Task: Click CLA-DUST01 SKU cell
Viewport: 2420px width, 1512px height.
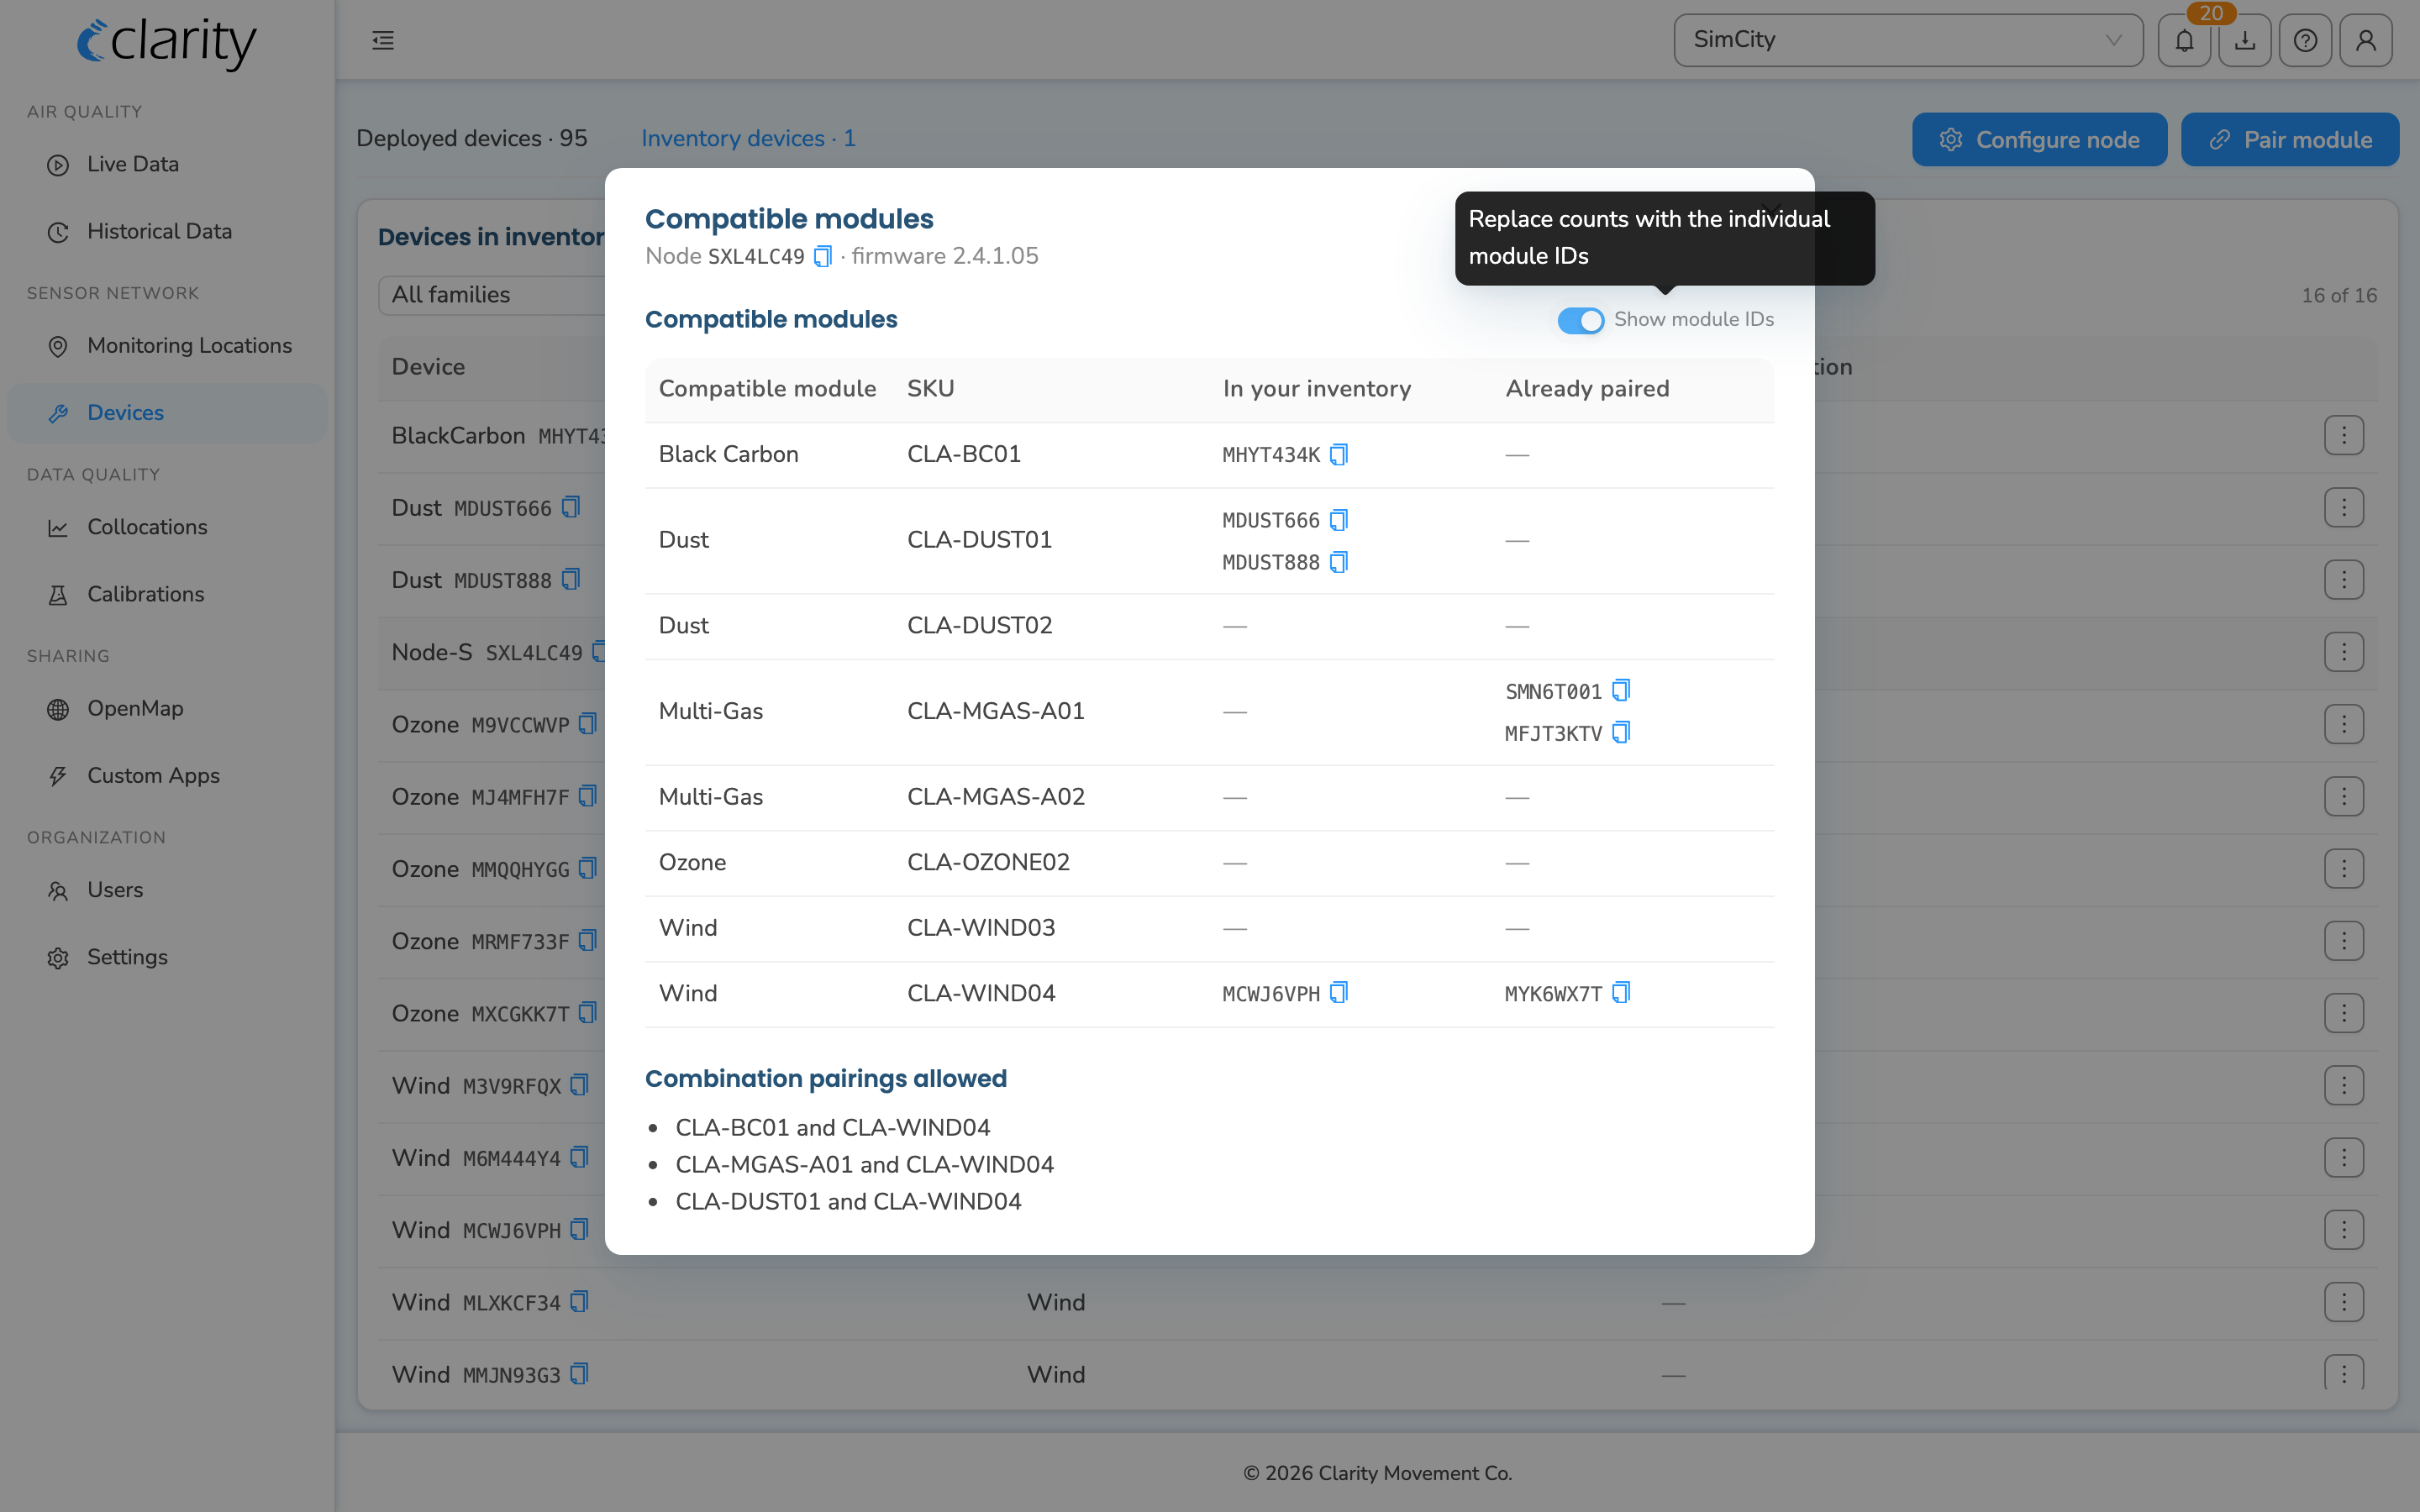Action: (979, 540)
